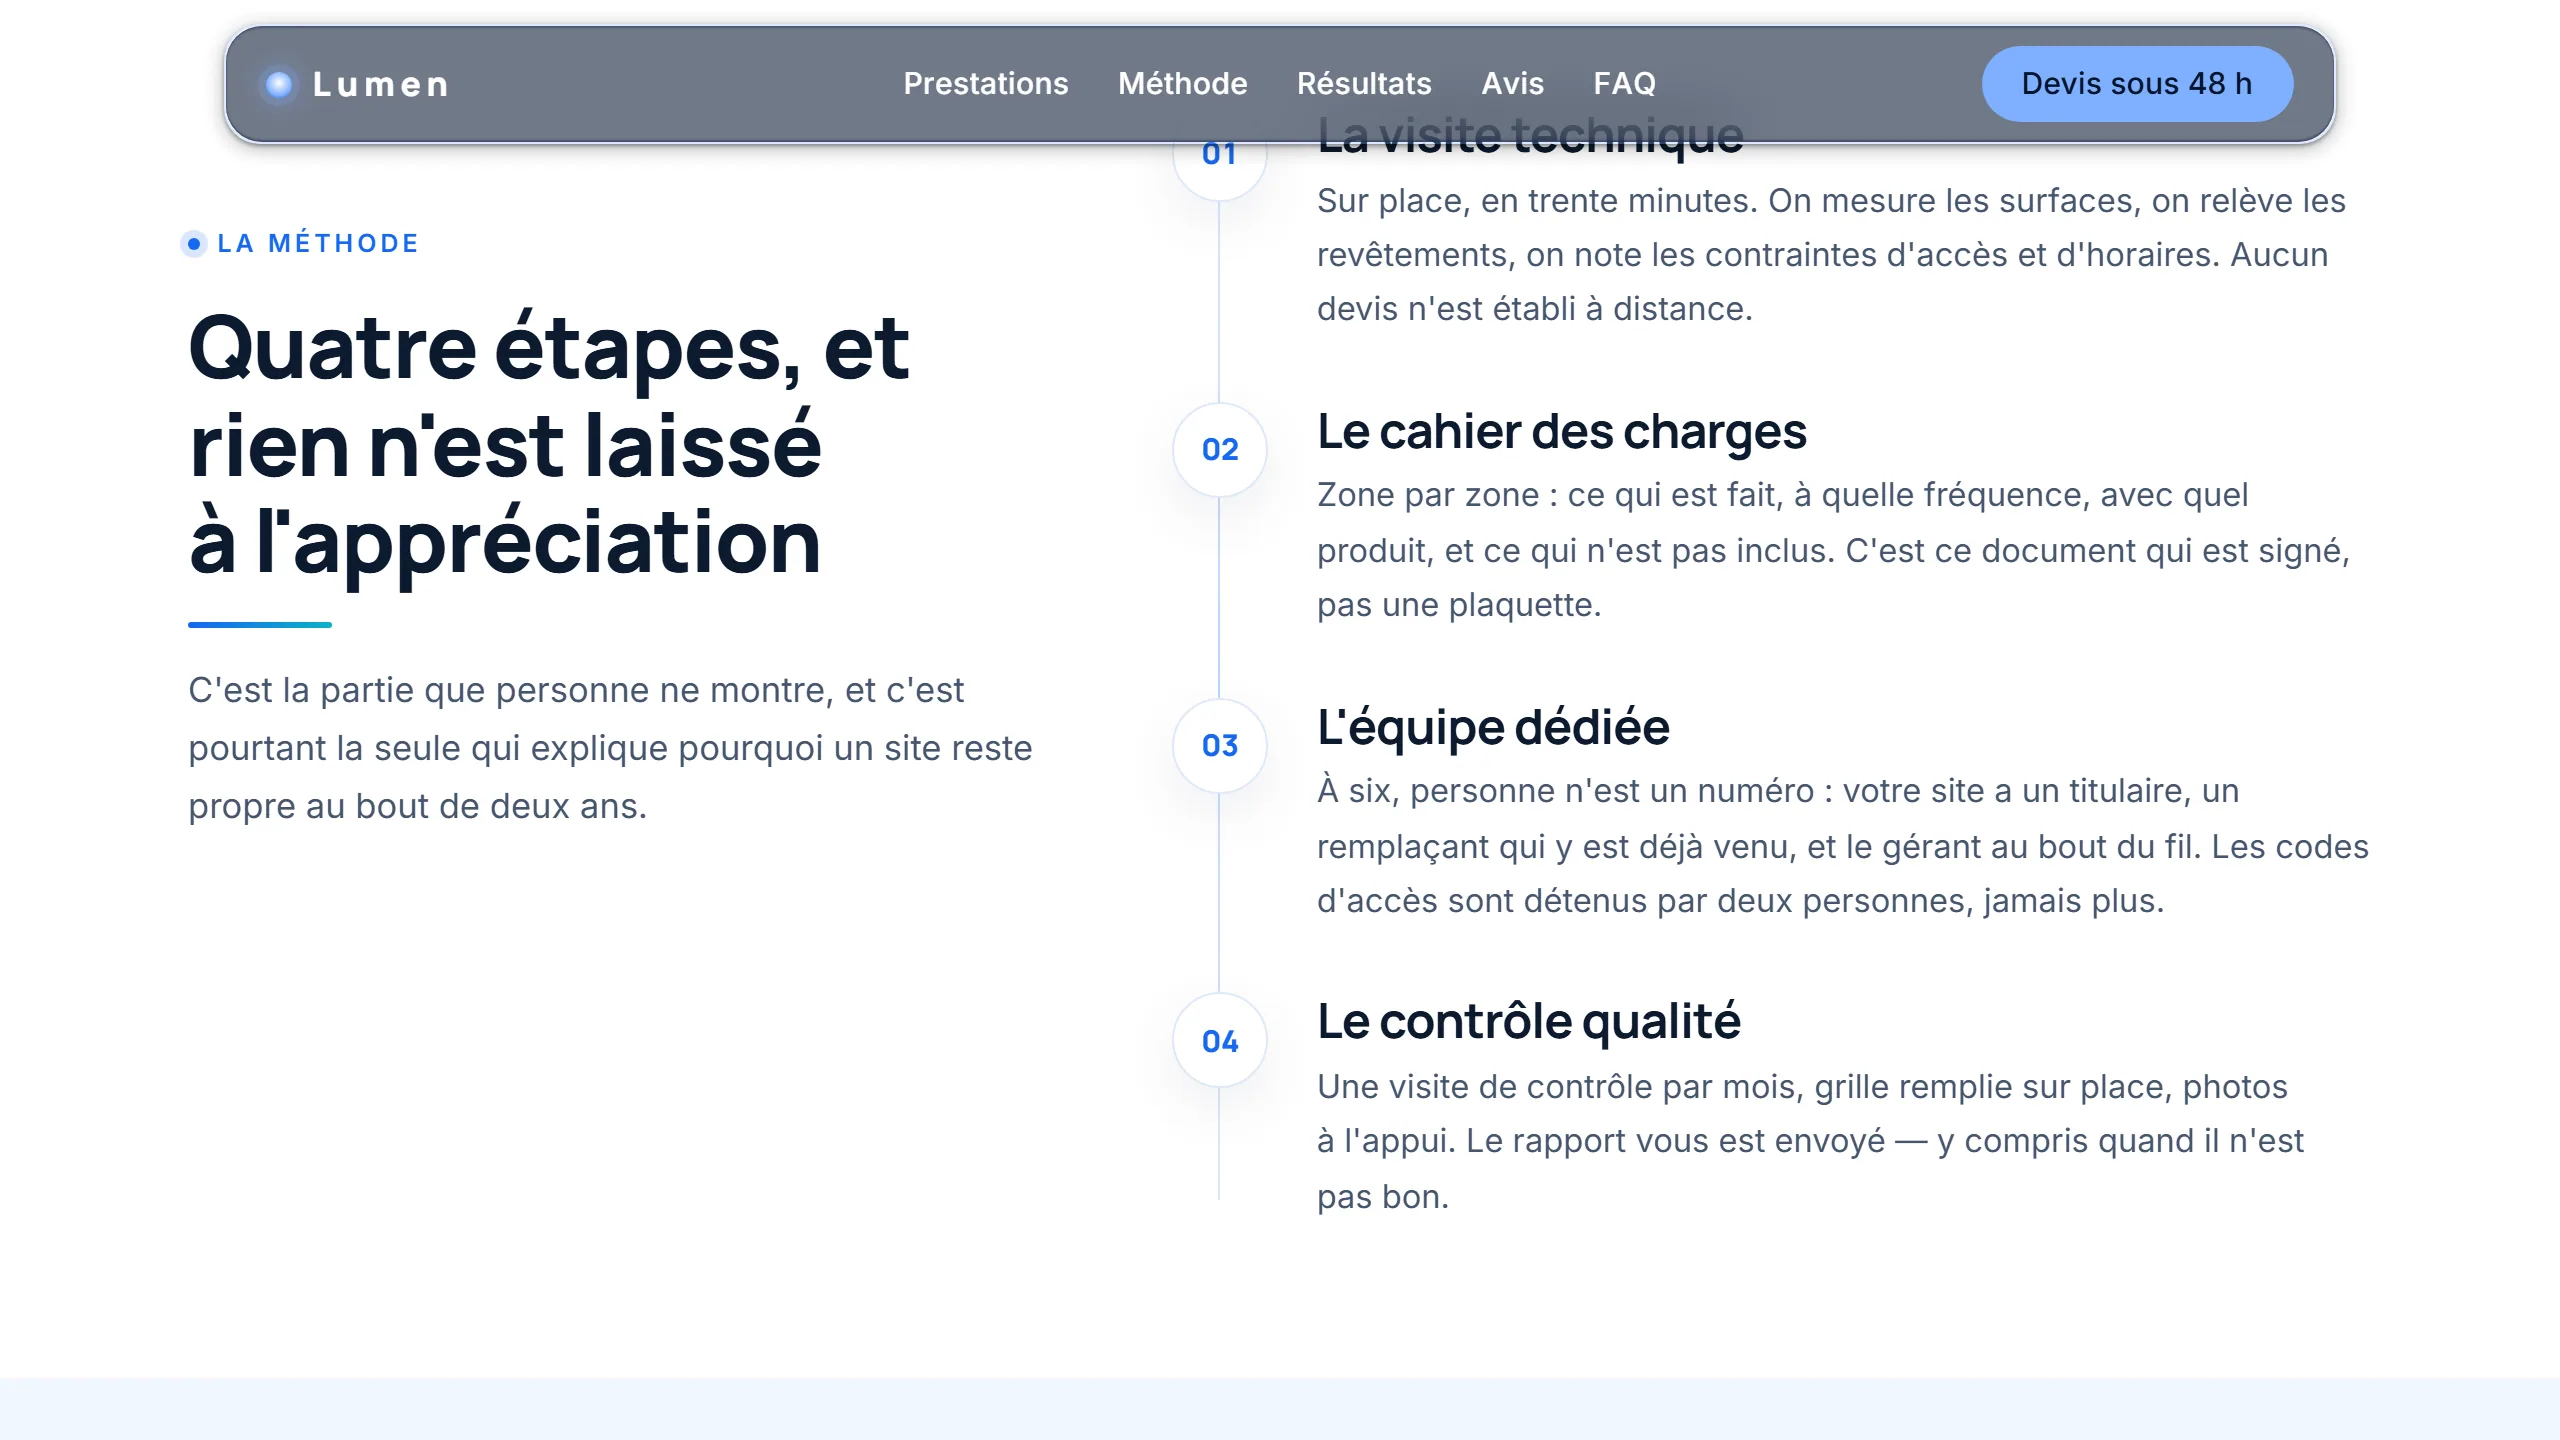This screenshot has height=1440, width=2560.
Task: Click the heading Le cahier des charges
Action: pos(1561,432)
